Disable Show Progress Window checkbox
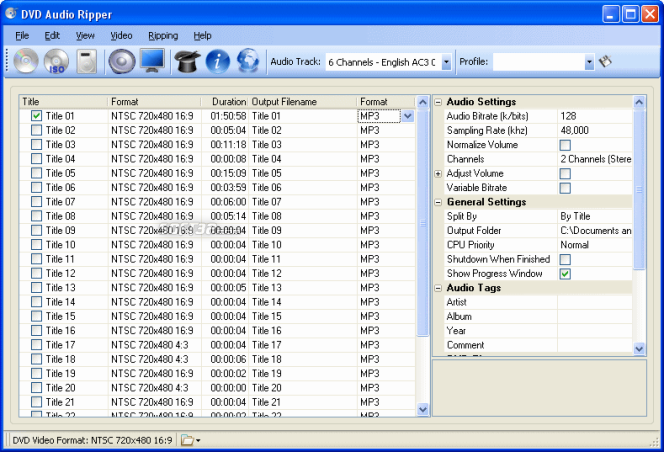This screenshot has height=452, width=664. [565, 274]
